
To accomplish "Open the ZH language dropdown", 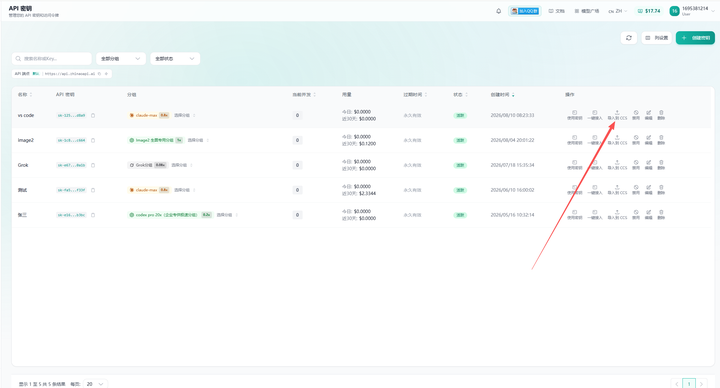I will pyautogui.click(x=618, y=11).
